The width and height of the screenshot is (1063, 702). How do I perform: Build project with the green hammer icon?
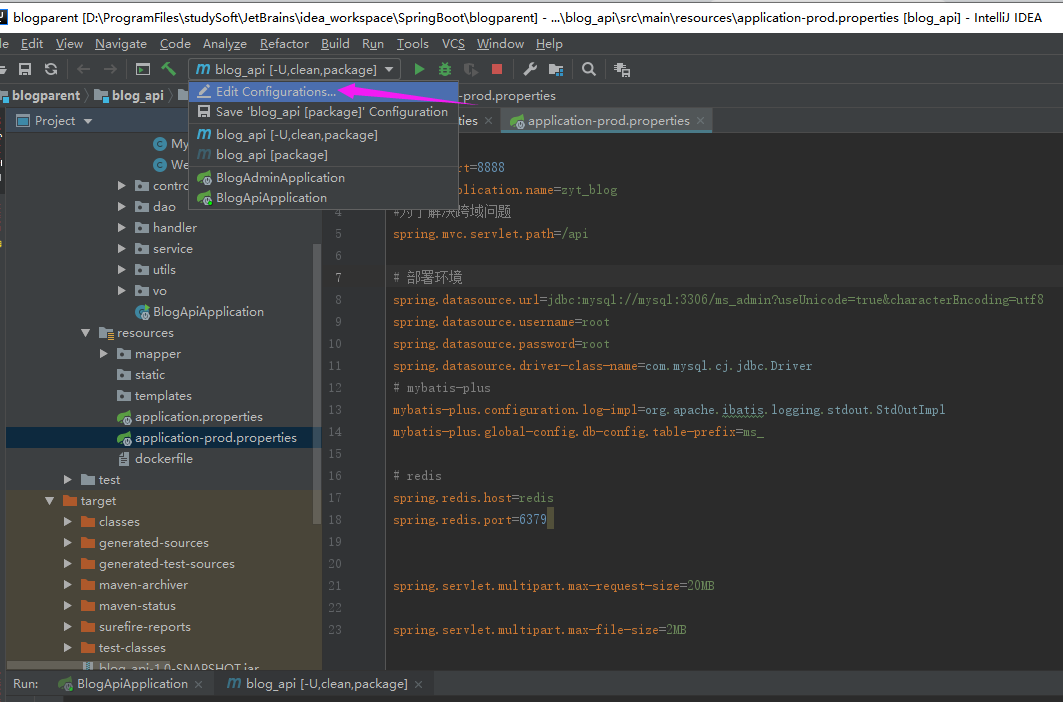(x=168, y=69)
